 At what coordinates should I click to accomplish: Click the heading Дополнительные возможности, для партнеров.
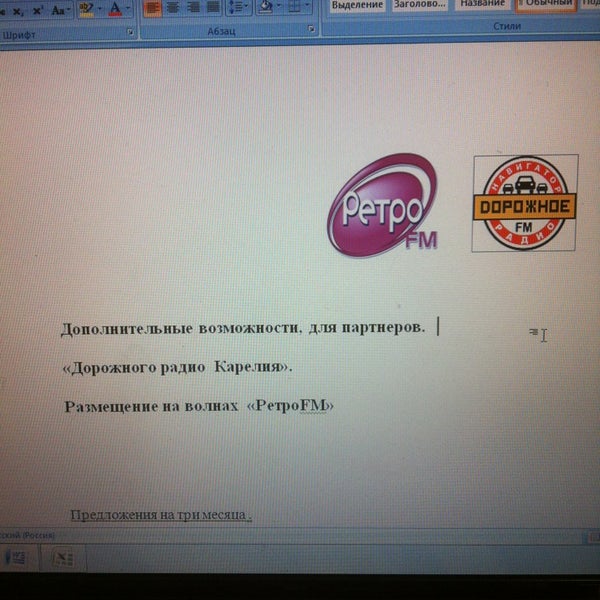243,328
